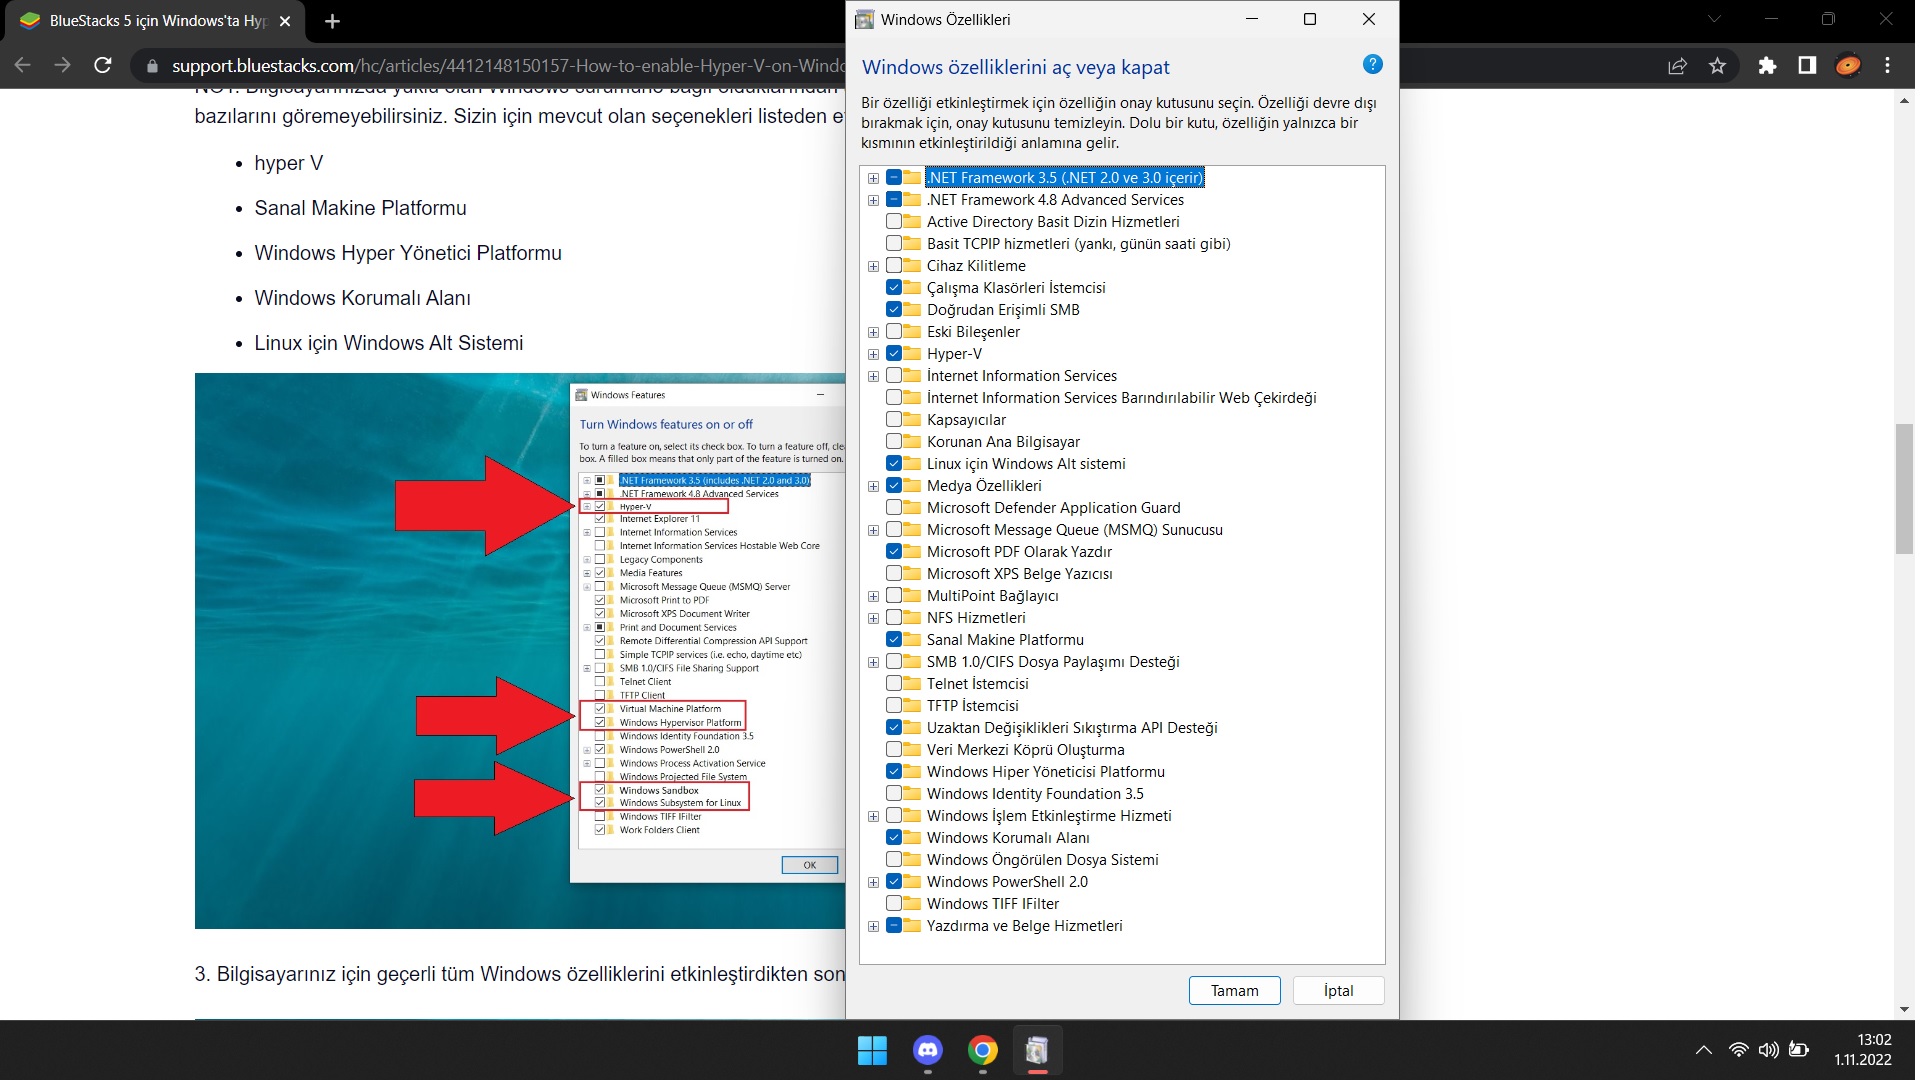Image resolution: width=1920 pixels, height=1080 pixels.
Task: Open the Chrome three-dot menu
Action: coord(1887,66)
